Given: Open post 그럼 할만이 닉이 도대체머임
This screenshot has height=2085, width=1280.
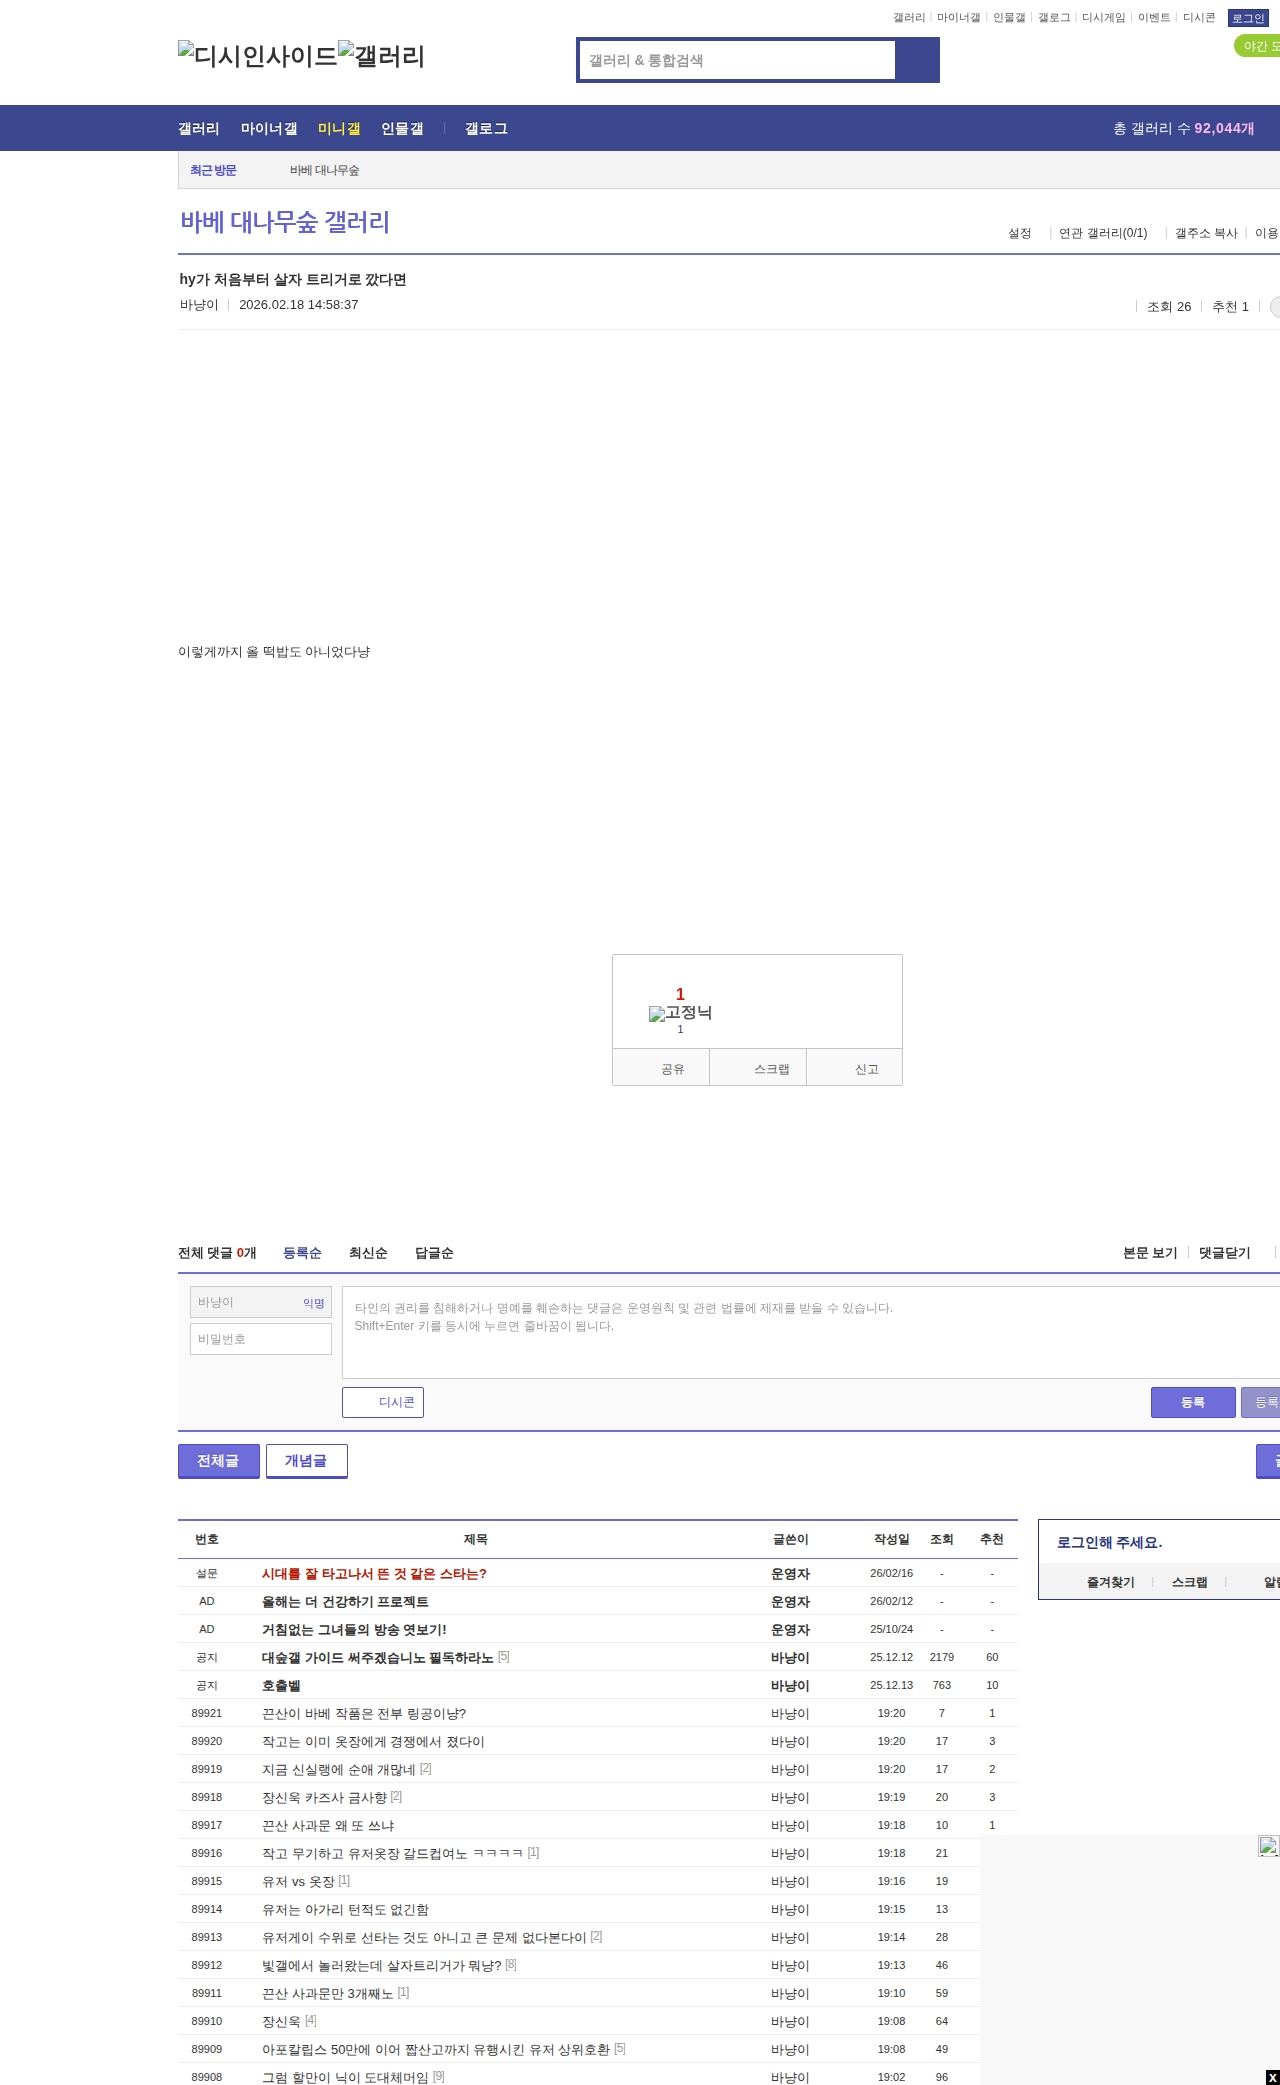Looking at the screenshot, I should point(345,2077).
